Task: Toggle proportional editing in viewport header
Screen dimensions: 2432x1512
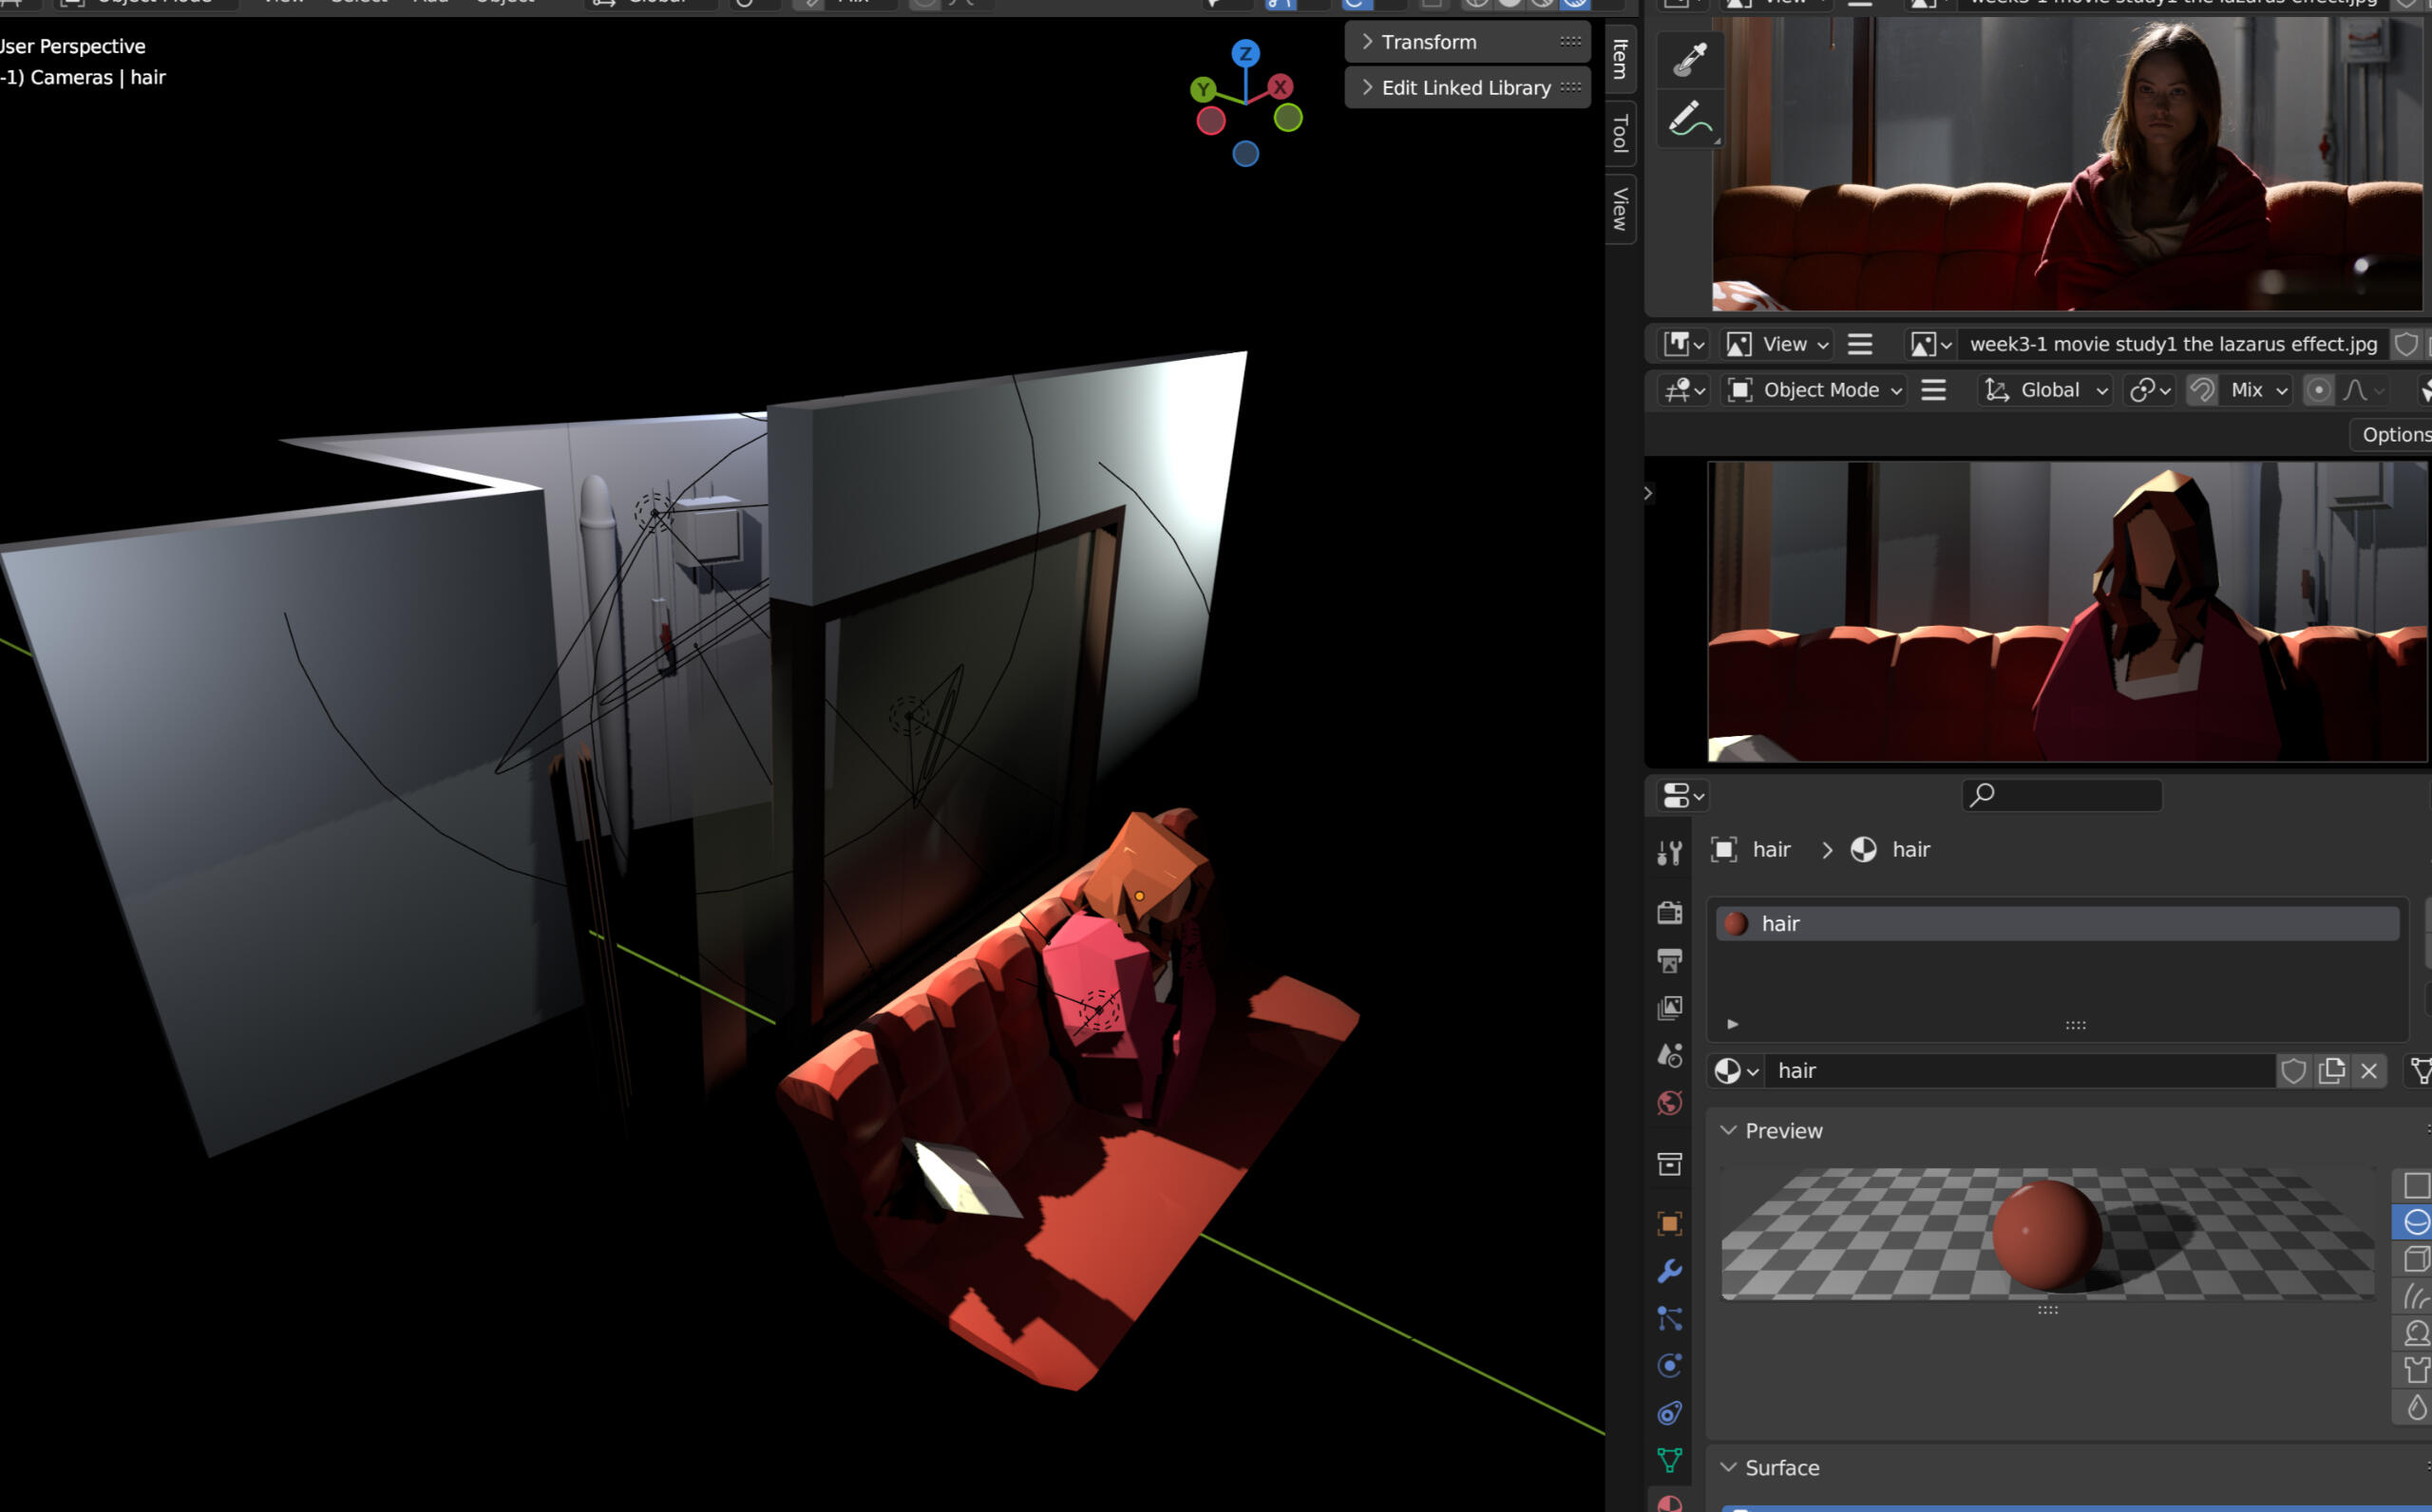Action: (2318, 390)
